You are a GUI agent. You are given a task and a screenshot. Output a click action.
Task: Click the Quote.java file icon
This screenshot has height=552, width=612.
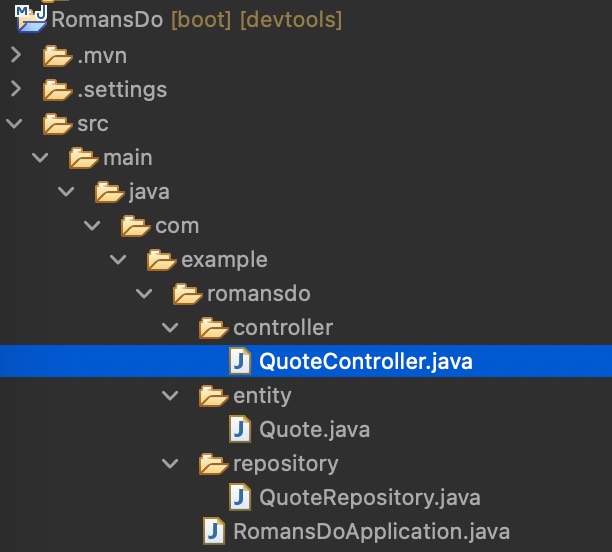click(240, 430)
